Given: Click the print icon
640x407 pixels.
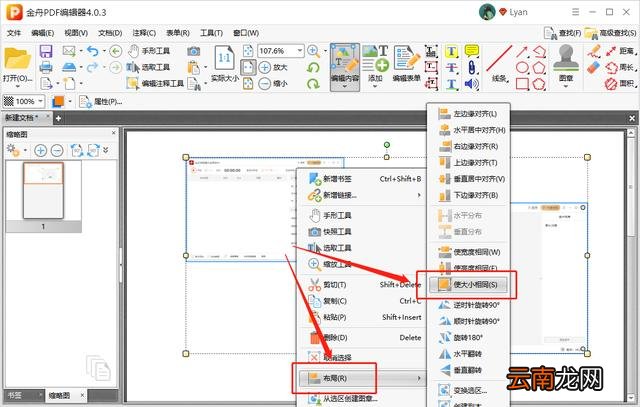Looking at the screenshot, I should pos(46,67).
